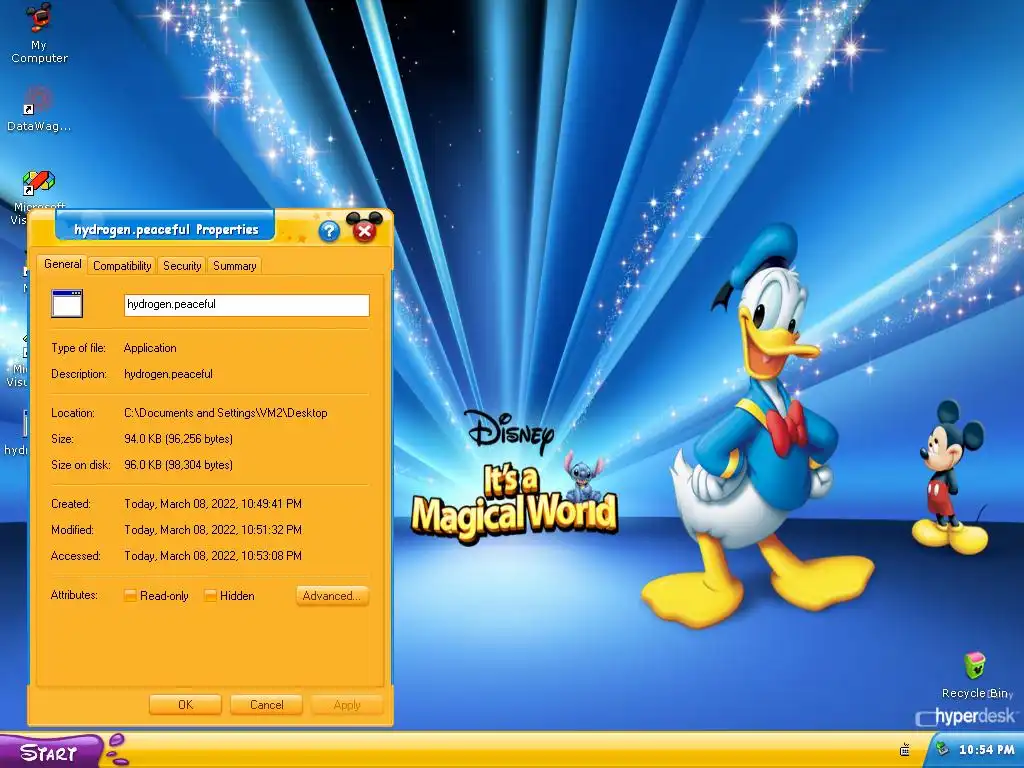Switch to the General tab
The image size is (1024, 768).
click(x=63, y=264)
